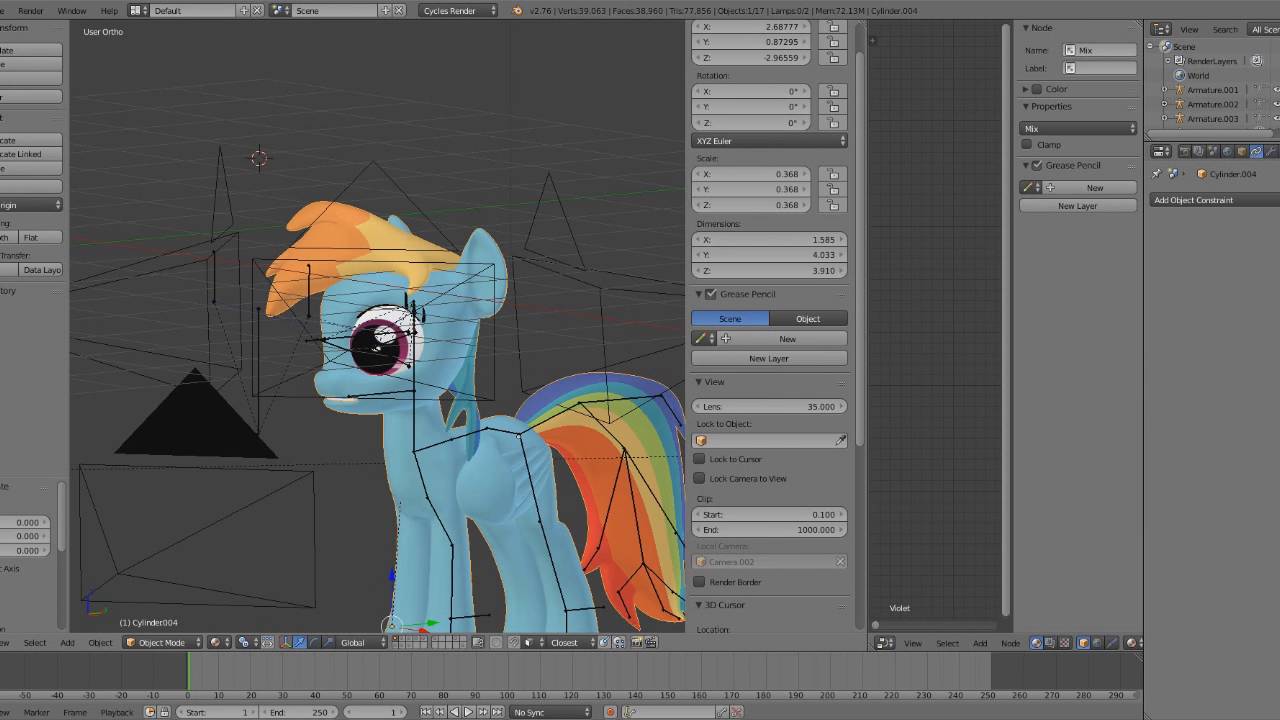Select world shader type icon in node editor
This screenshot has height=720, width=1280.
[x=1097, y=643]
